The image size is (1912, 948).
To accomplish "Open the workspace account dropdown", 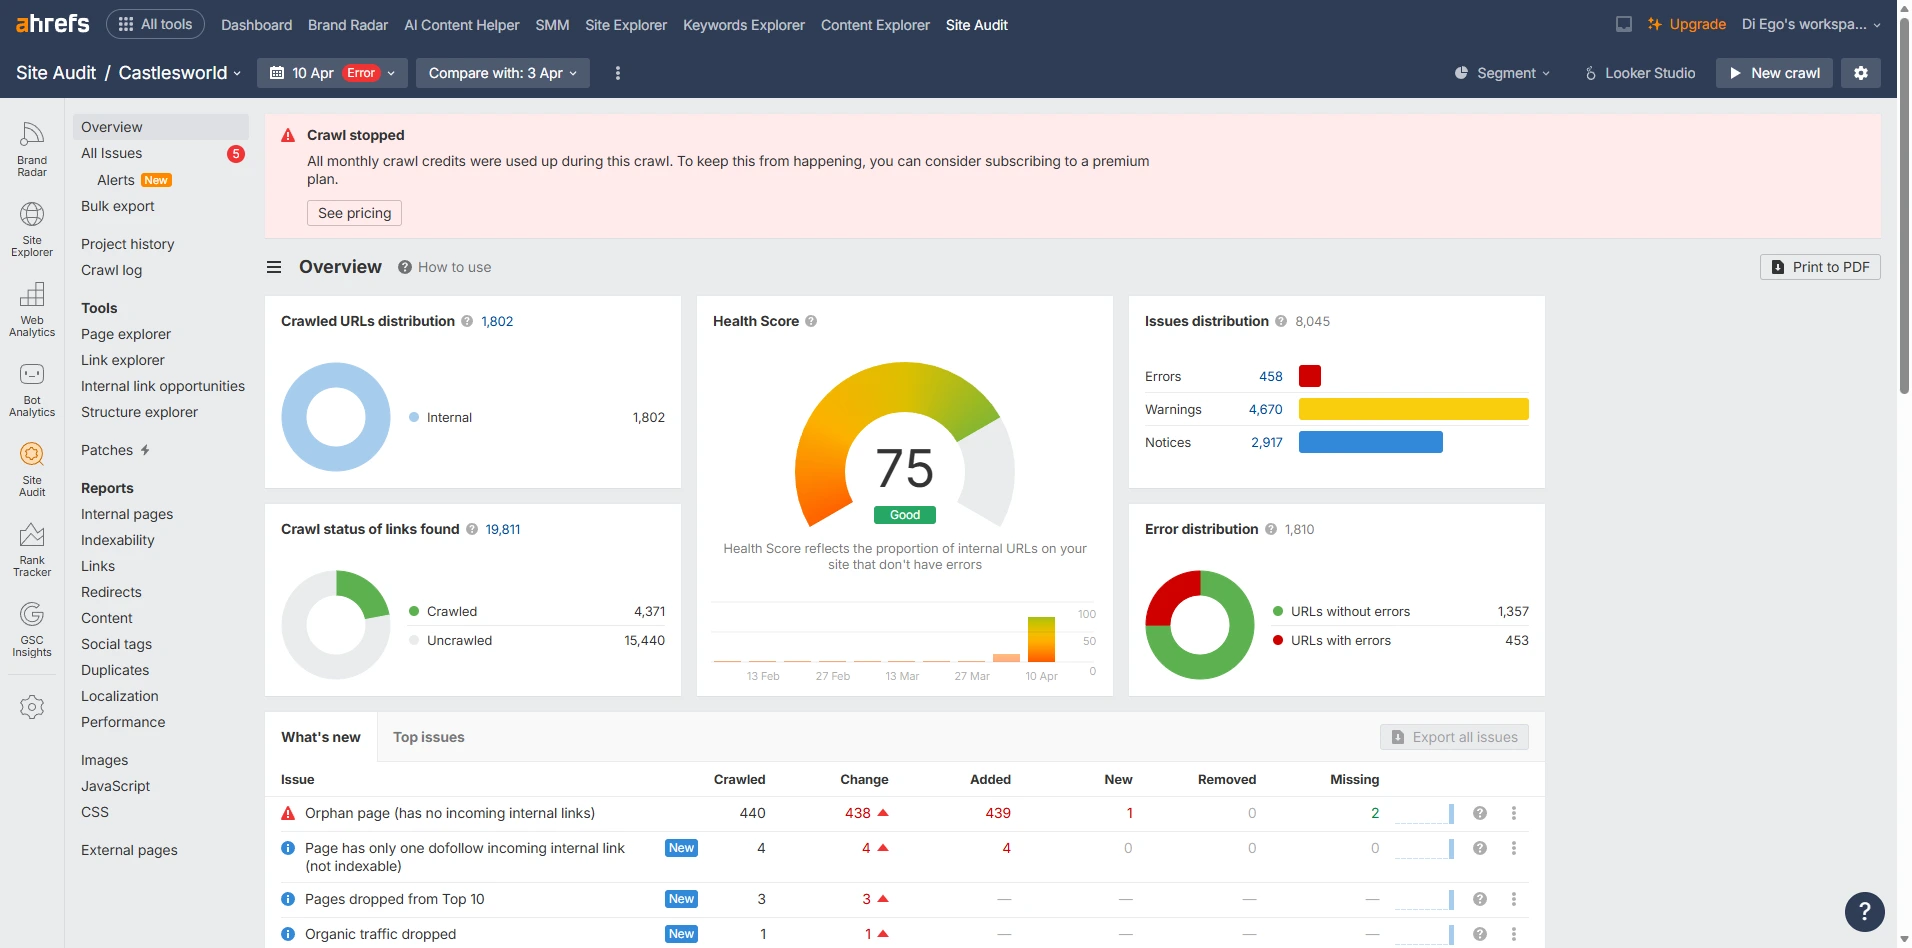I will tap(1811, 24).
